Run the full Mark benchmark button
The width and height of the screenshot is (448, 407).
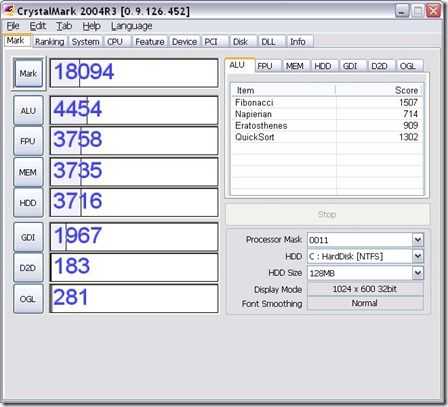coord(29,73)
